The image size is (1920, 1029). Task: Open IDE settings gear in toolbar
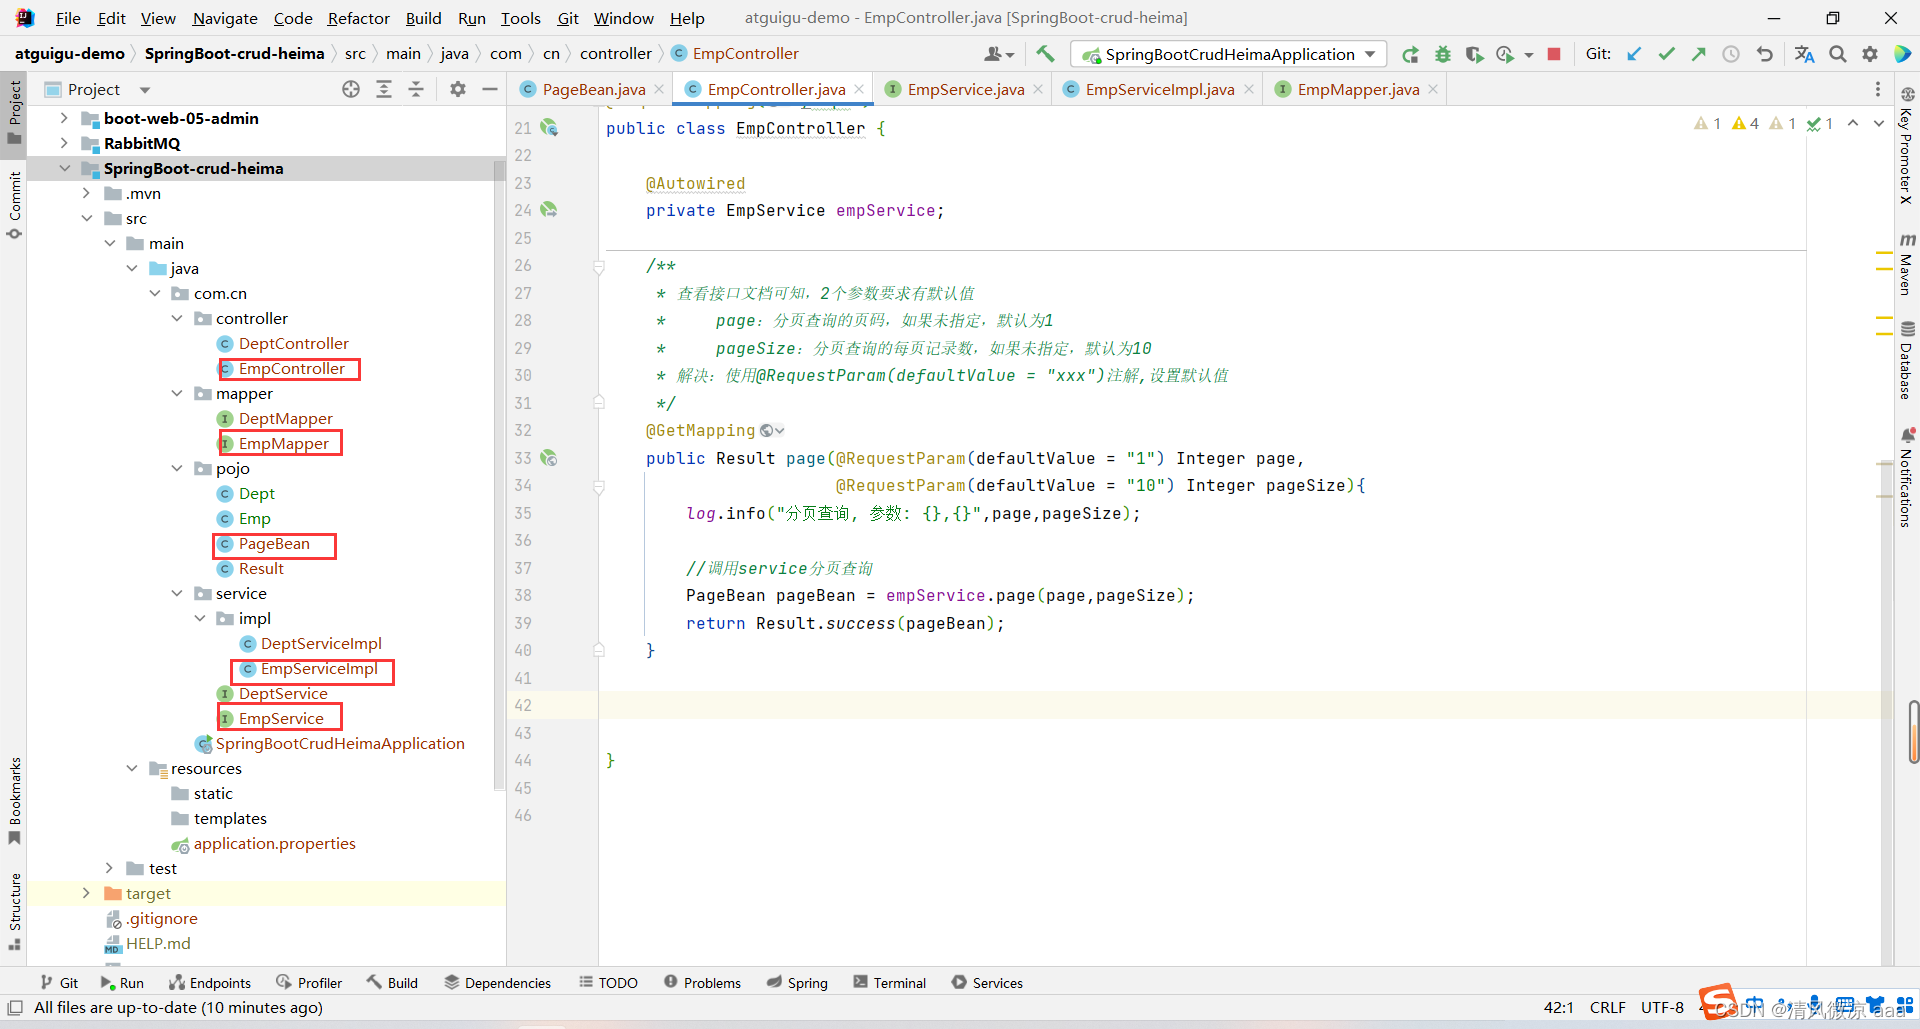(x=1869, y=54)
